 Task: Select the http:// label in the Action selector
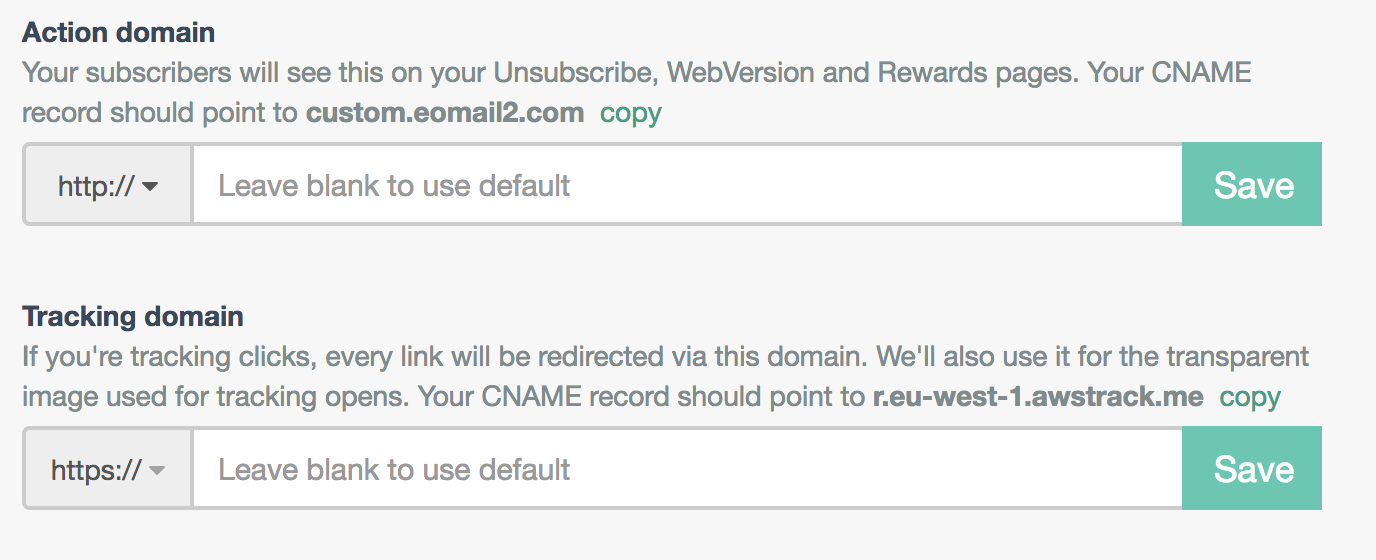[96, 185]
